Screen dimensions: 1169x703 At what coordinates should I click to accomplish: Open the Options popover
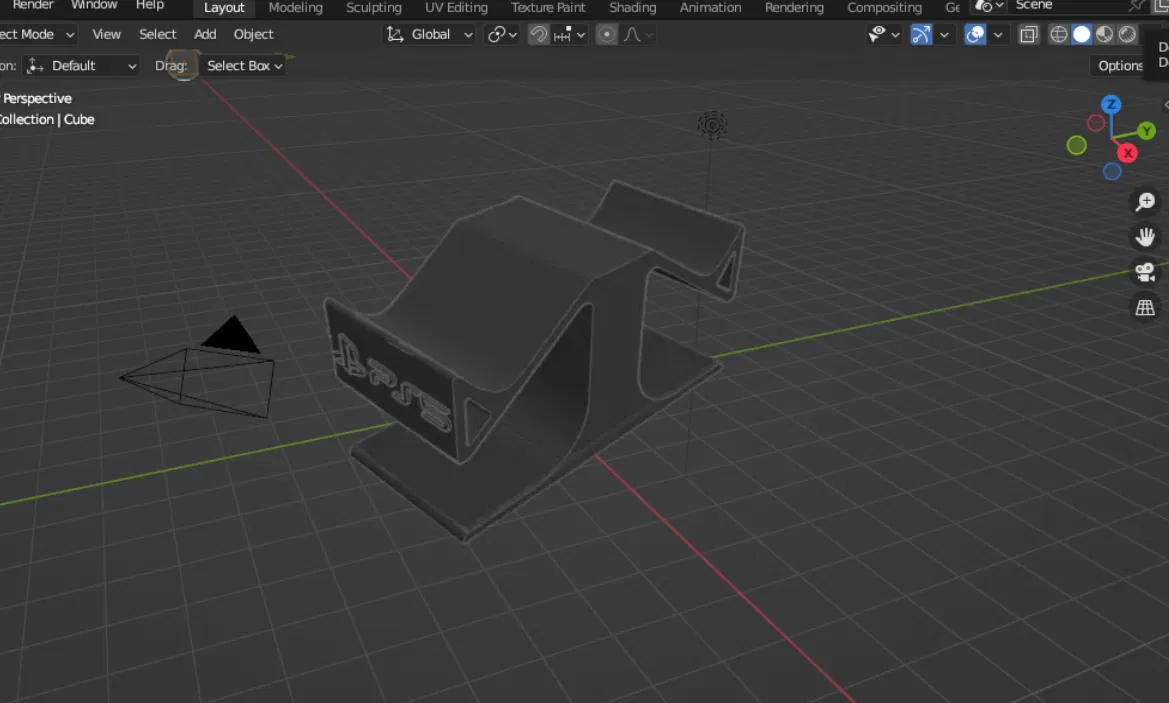pos(1120,66)
